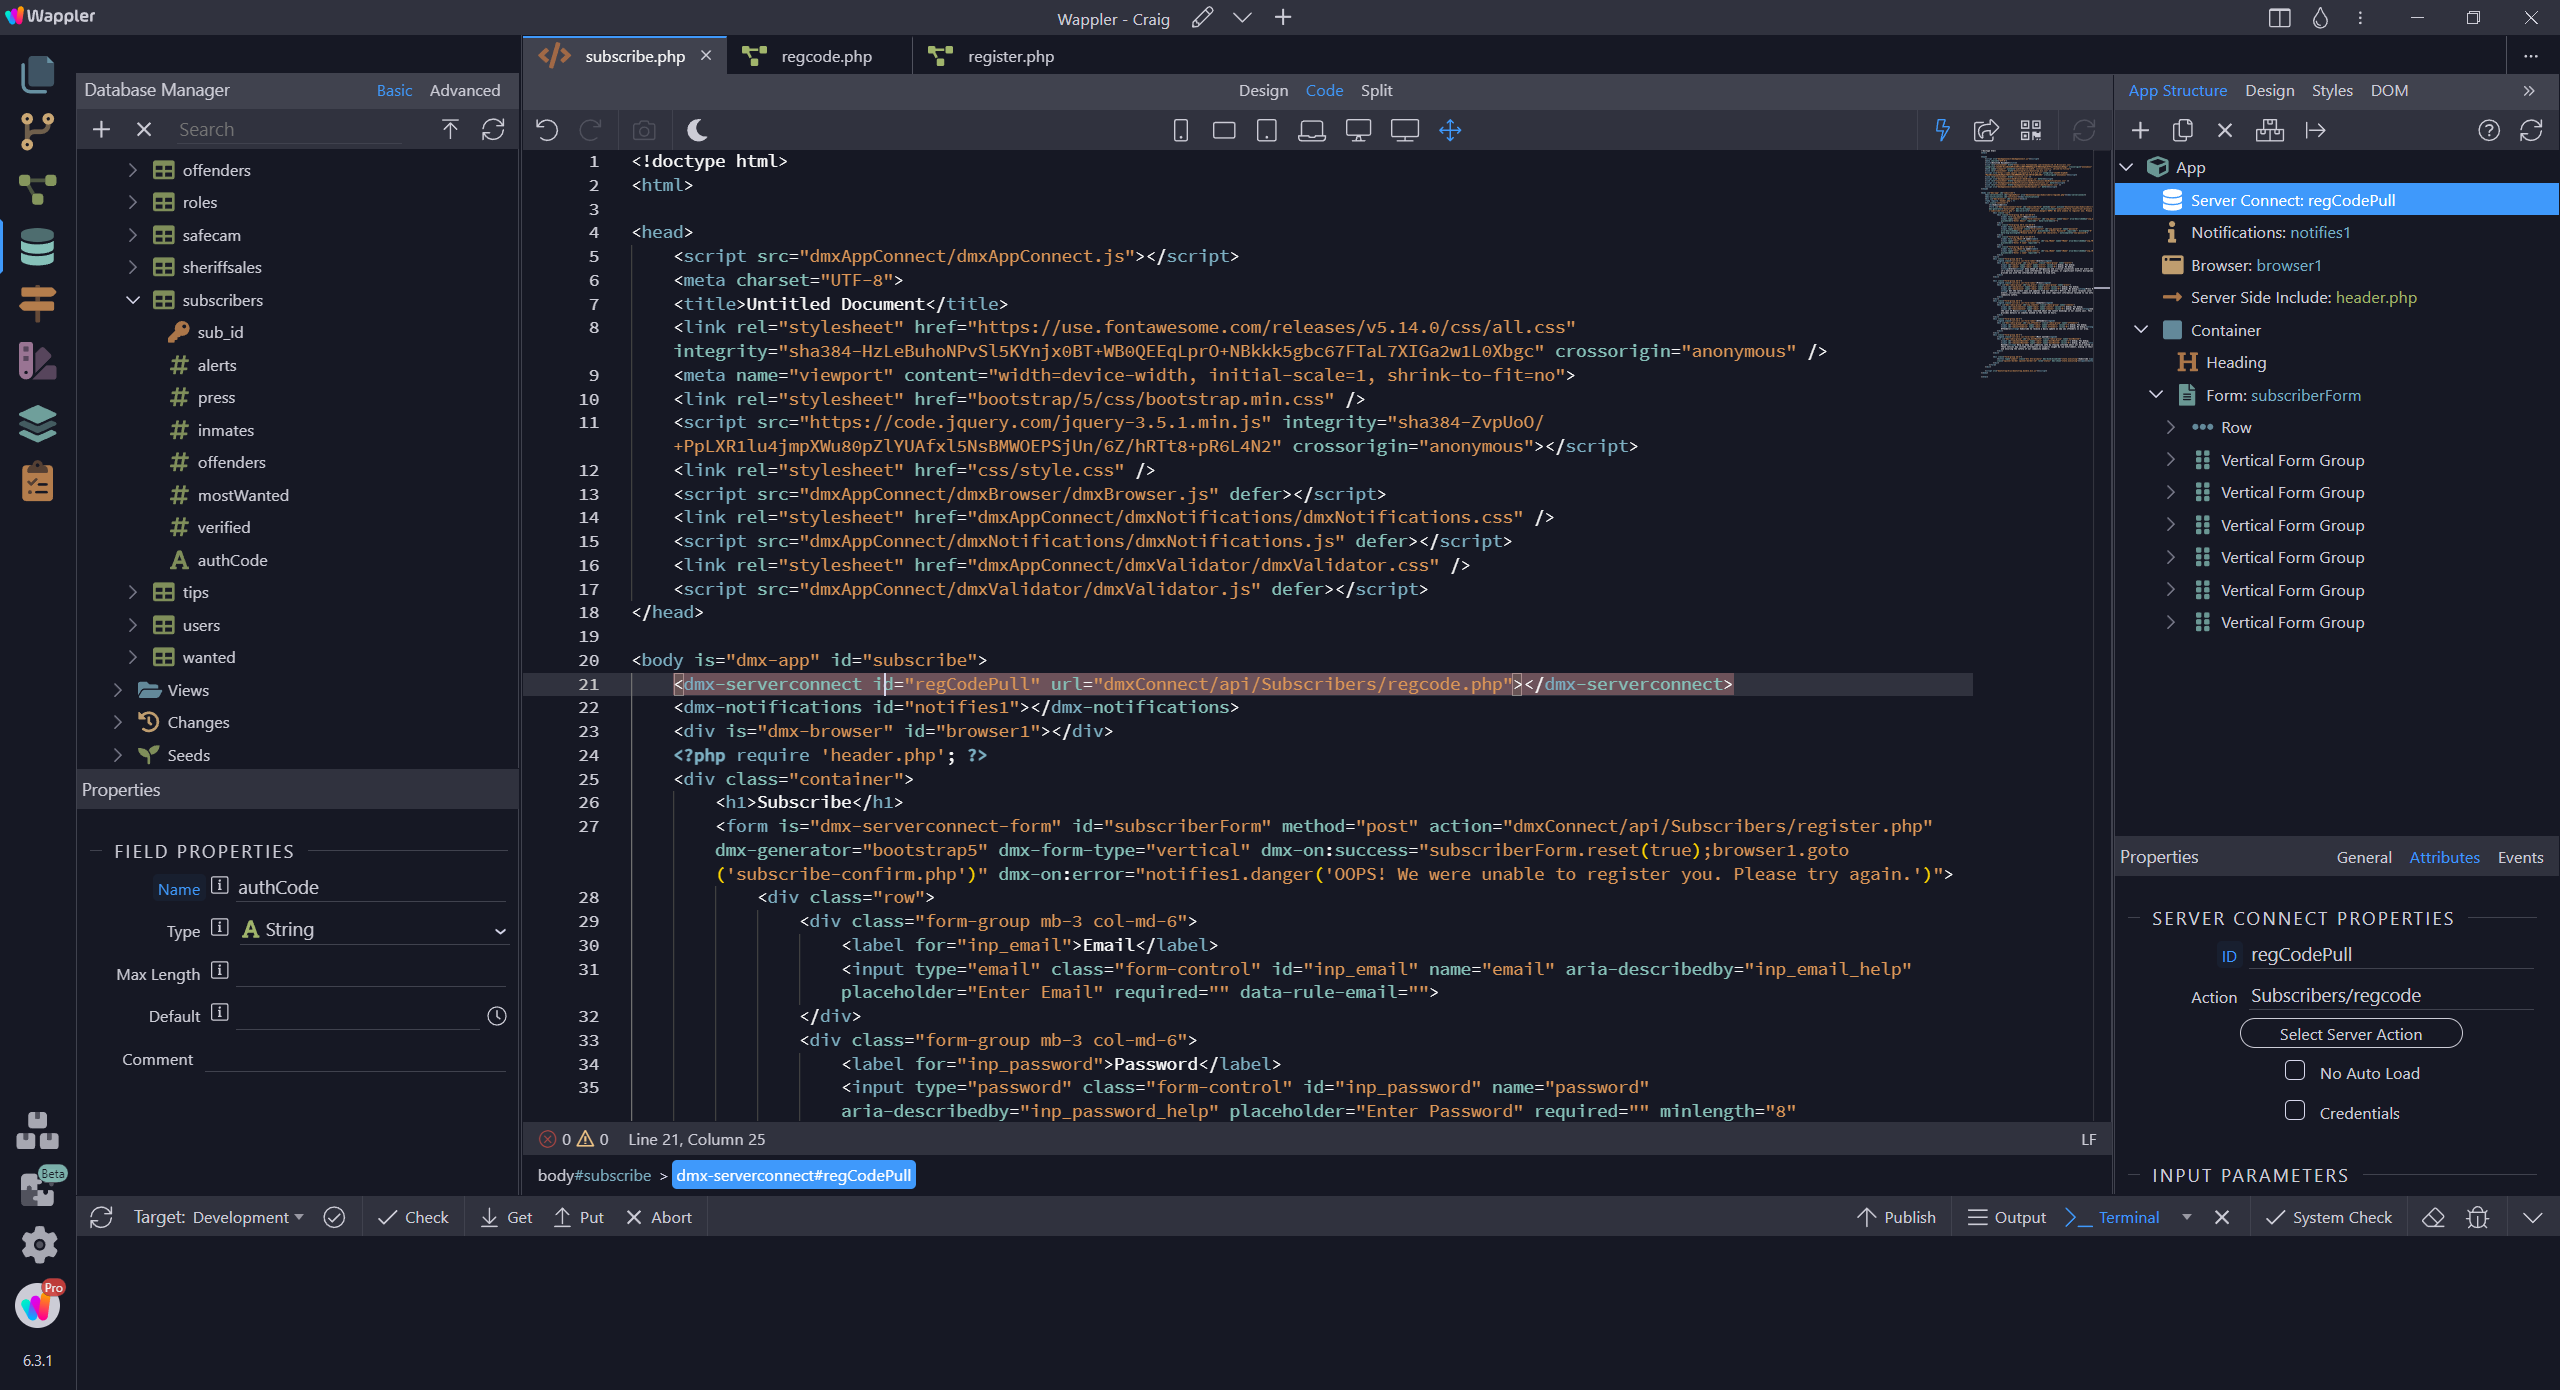Expand the Row node in App Structure

pos(2170,427)
